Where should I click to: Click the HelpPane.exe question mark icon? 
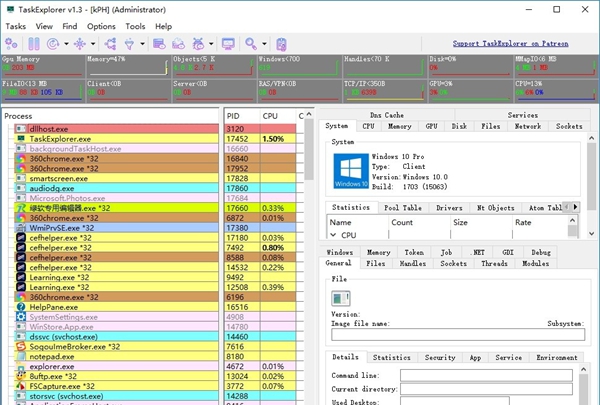coord(21,307)
